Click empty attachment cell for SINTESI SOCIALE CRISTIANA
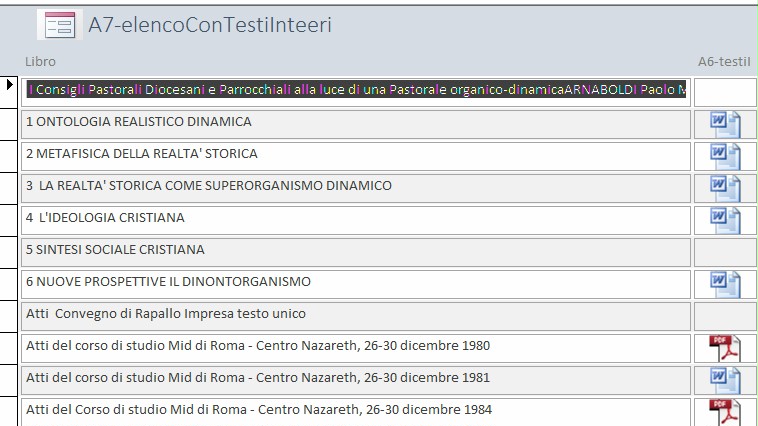Image resolution: width=758 pixels, height=426 pixels. [x=725, y=252]
